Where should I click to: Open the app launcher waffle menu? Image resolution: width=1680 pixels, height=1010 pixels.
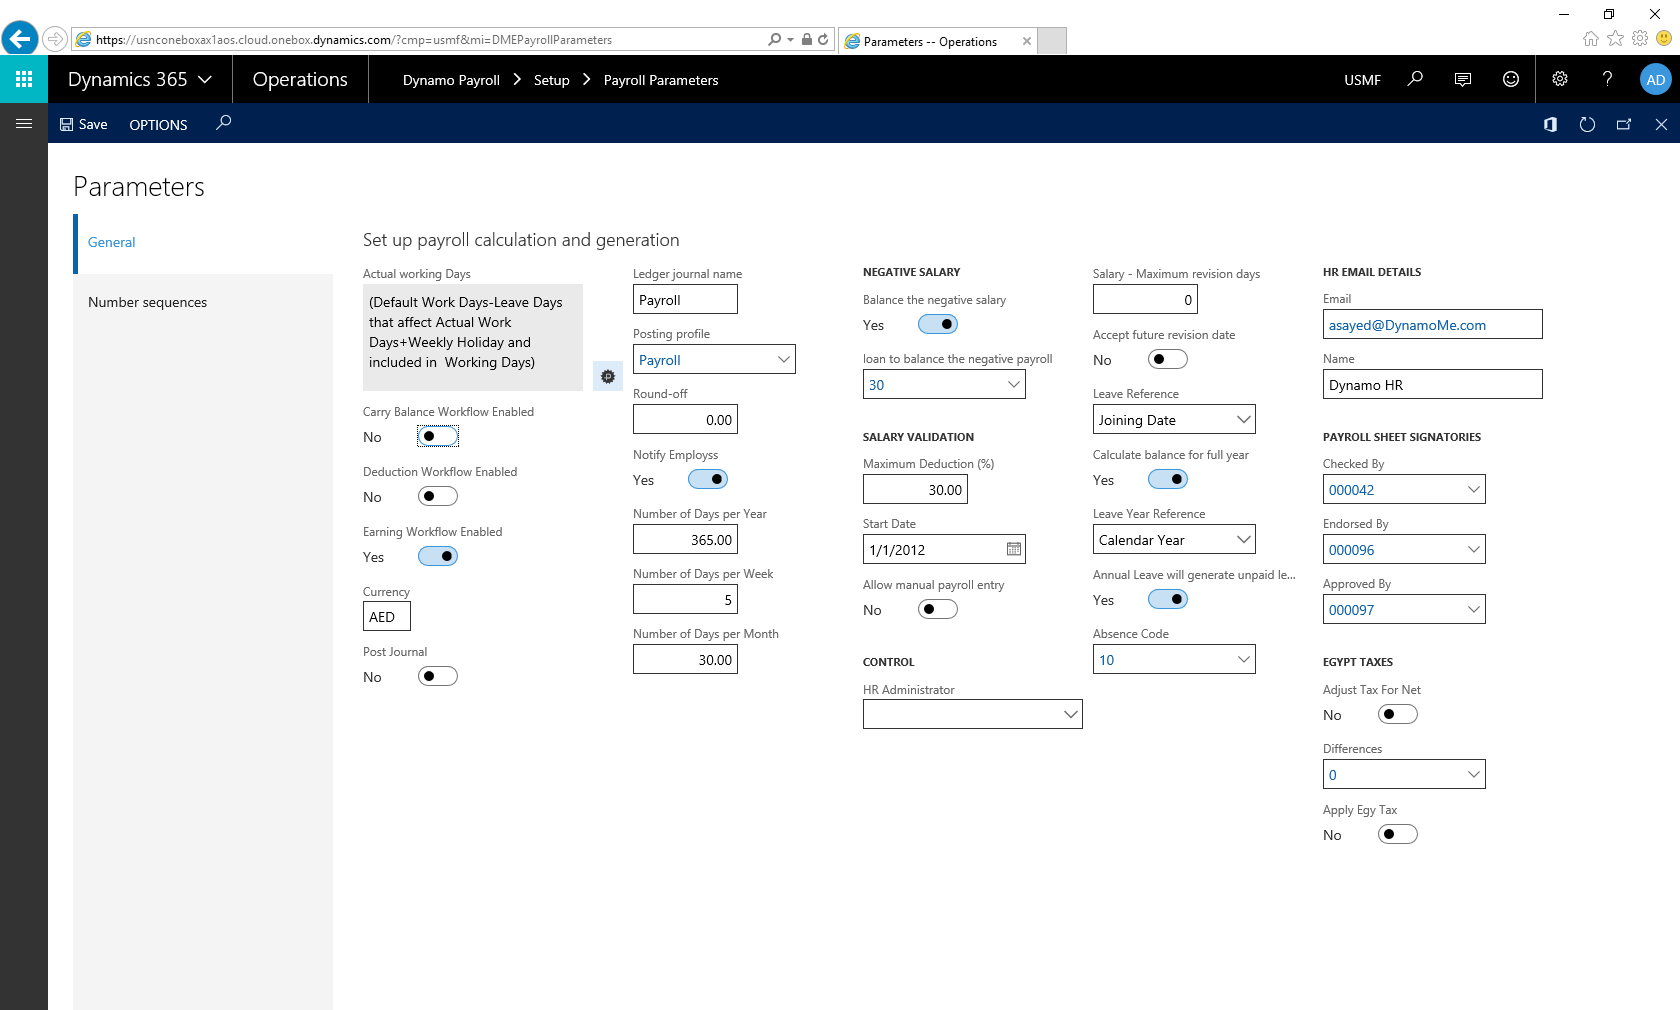(24, 79)
